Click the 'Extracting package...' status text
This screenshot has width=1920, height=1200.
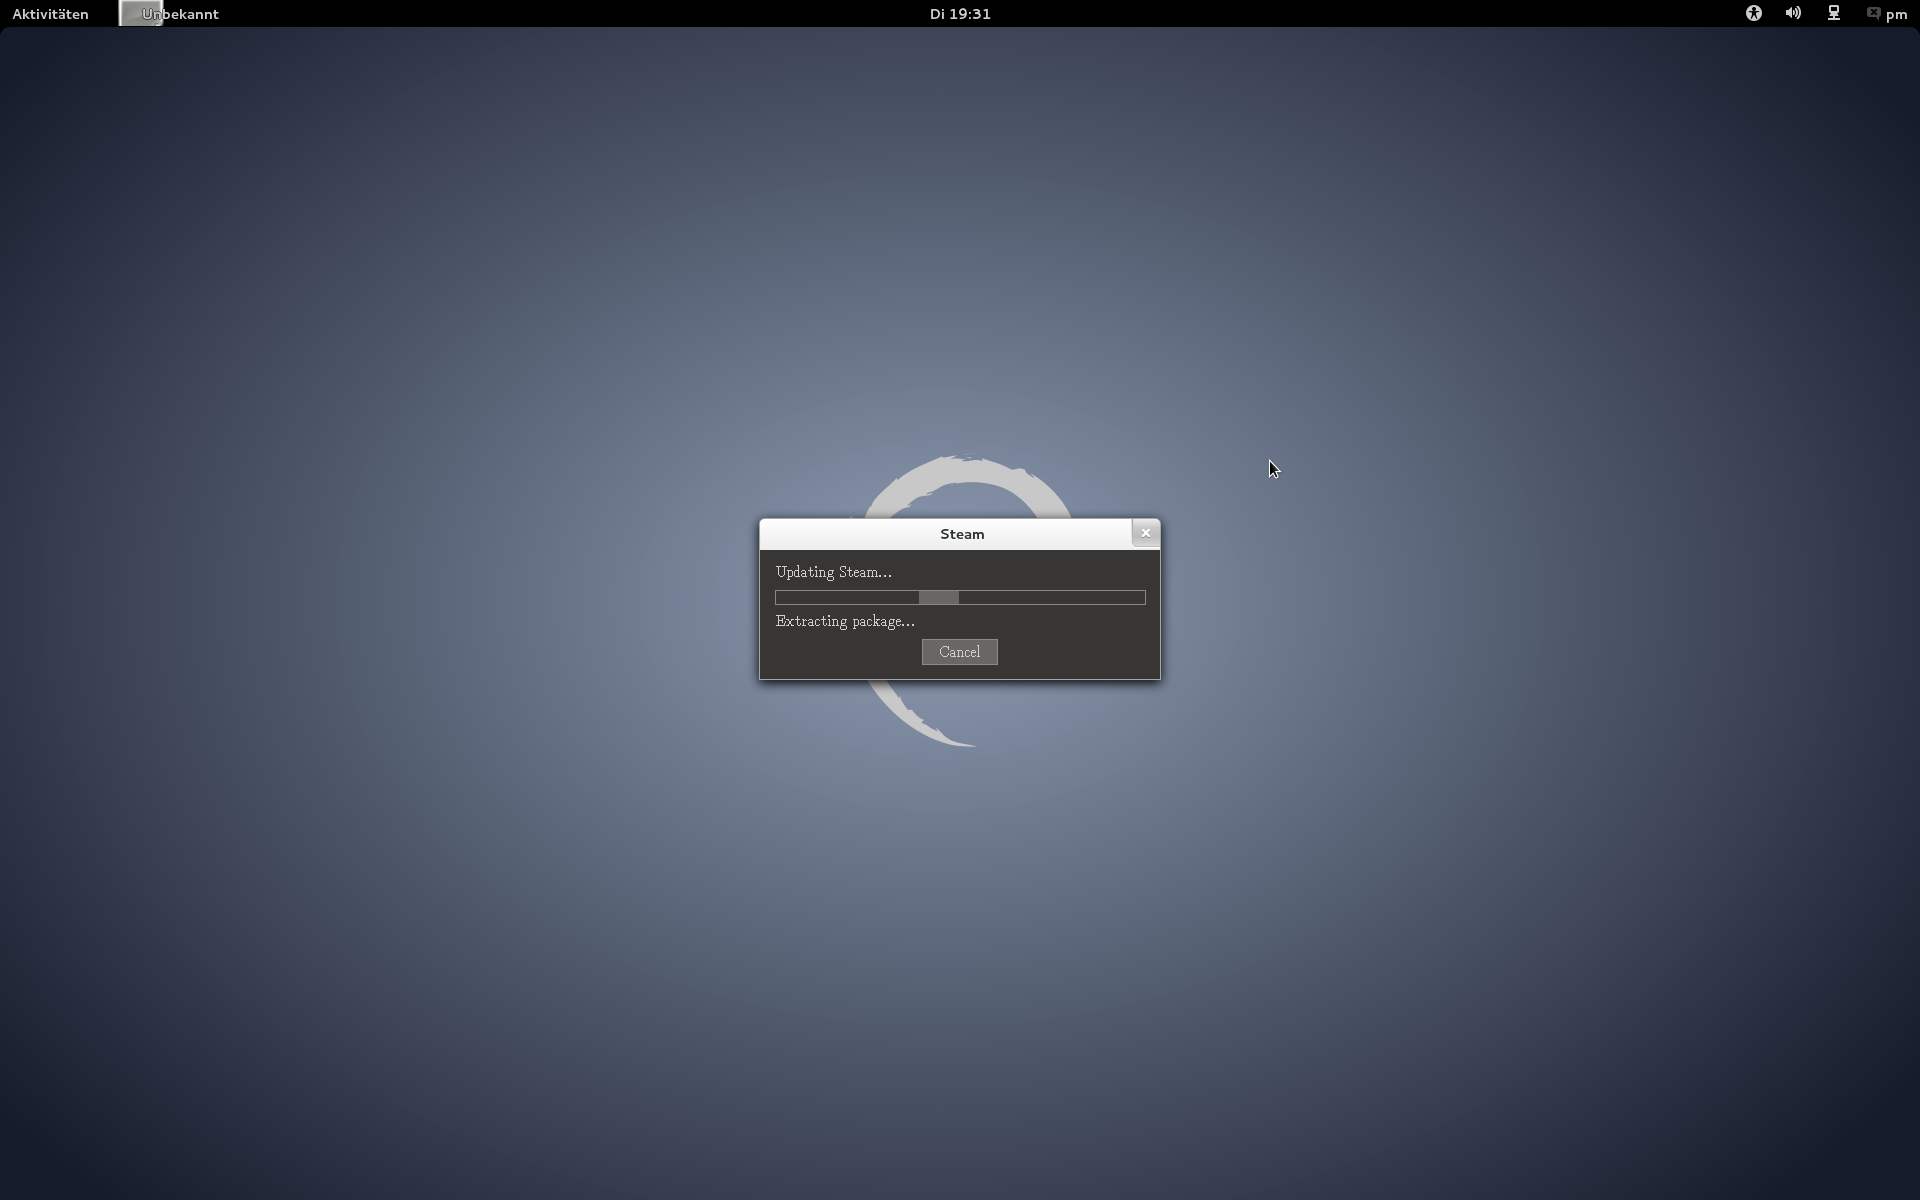(x=845, y=621)
